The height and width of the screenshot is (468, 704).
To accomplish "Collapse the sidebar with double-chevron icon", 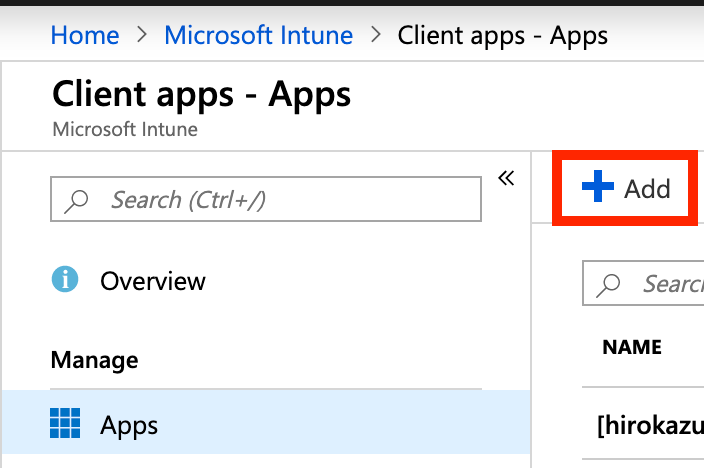I will [x=506, y=178].
